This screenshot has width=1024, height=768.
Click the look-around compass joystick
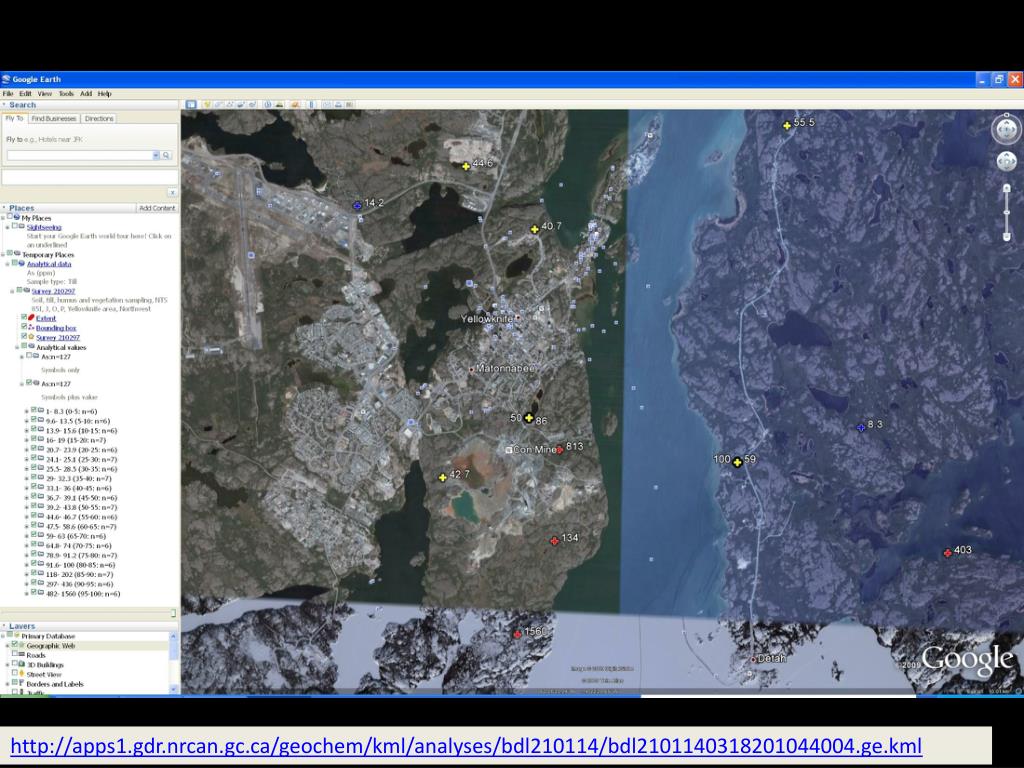click(x=1006, y=129)
